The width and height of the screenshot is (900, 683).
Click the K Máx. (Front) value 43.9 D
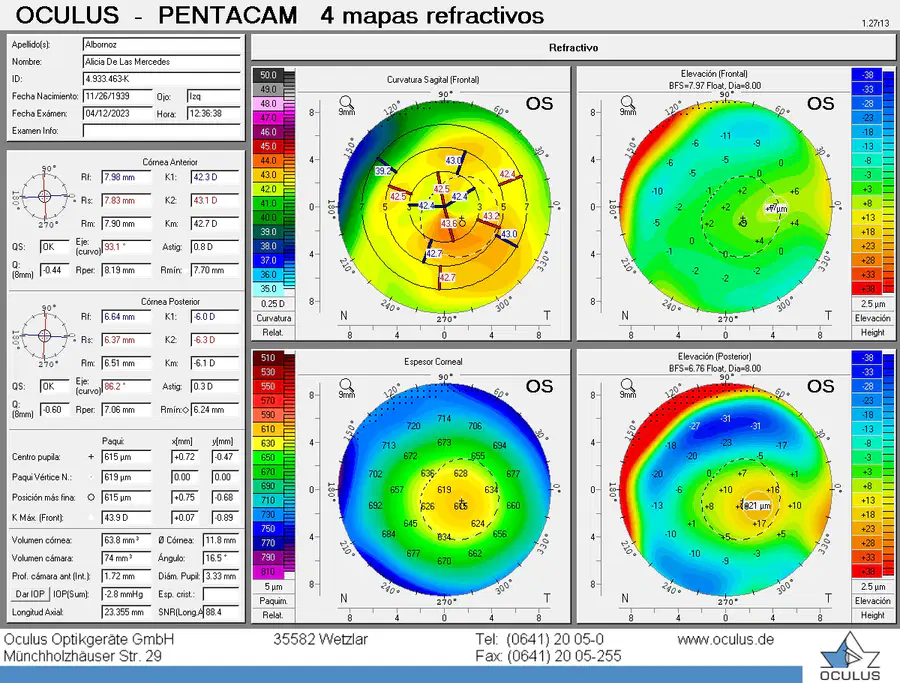126,517
